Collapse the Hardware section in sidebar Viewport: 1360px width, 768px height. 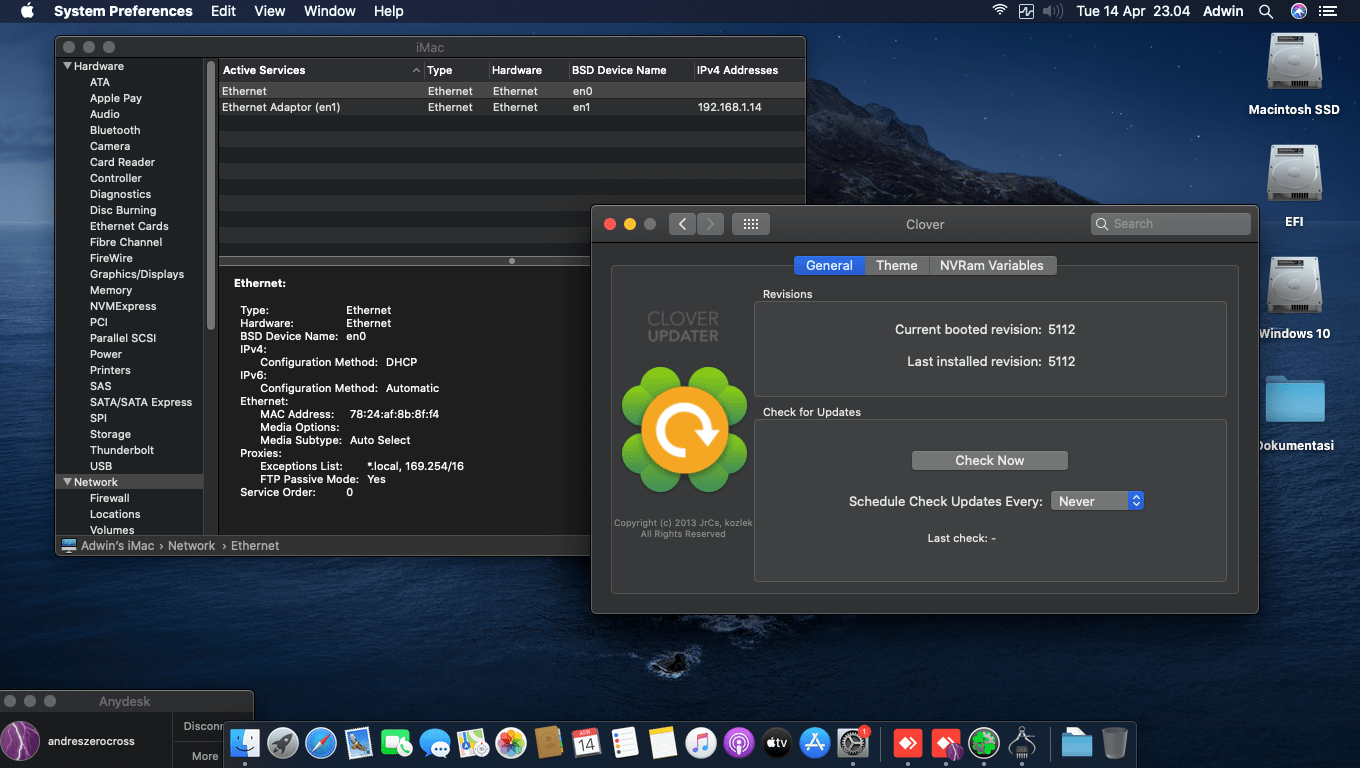66,65
